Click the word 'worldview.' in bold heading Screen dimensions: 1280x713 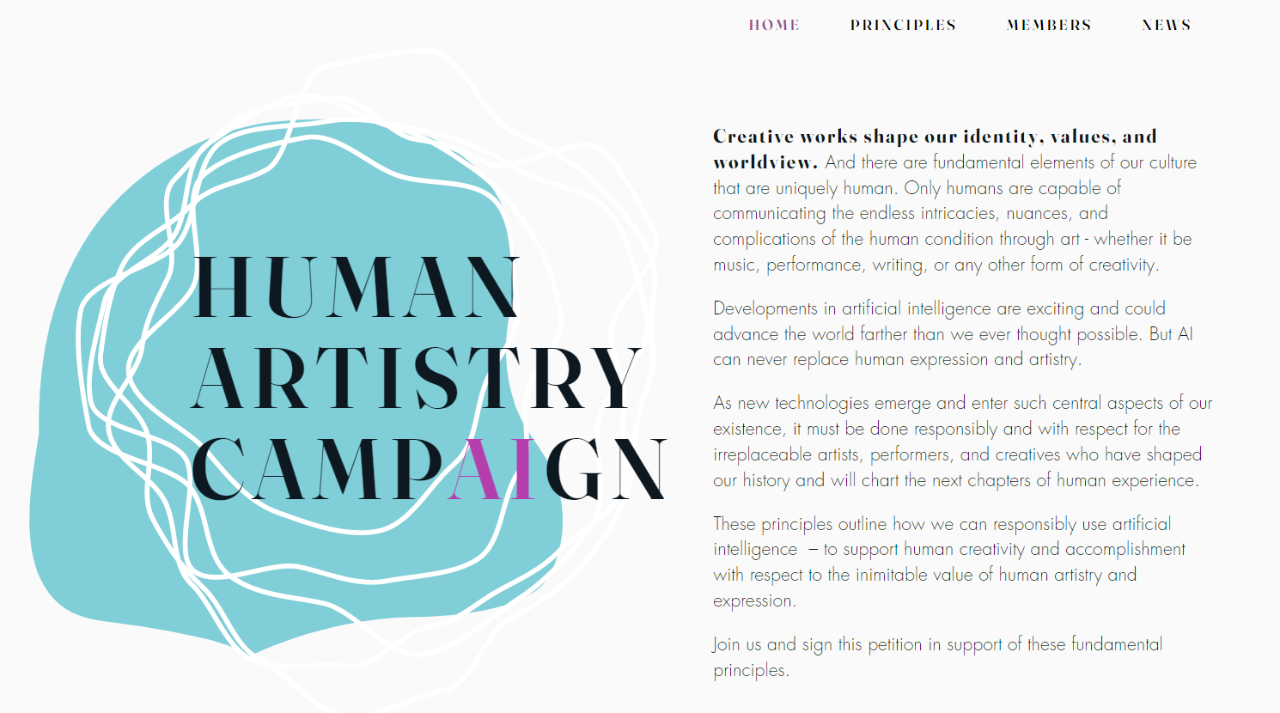[x=766, y=162]
